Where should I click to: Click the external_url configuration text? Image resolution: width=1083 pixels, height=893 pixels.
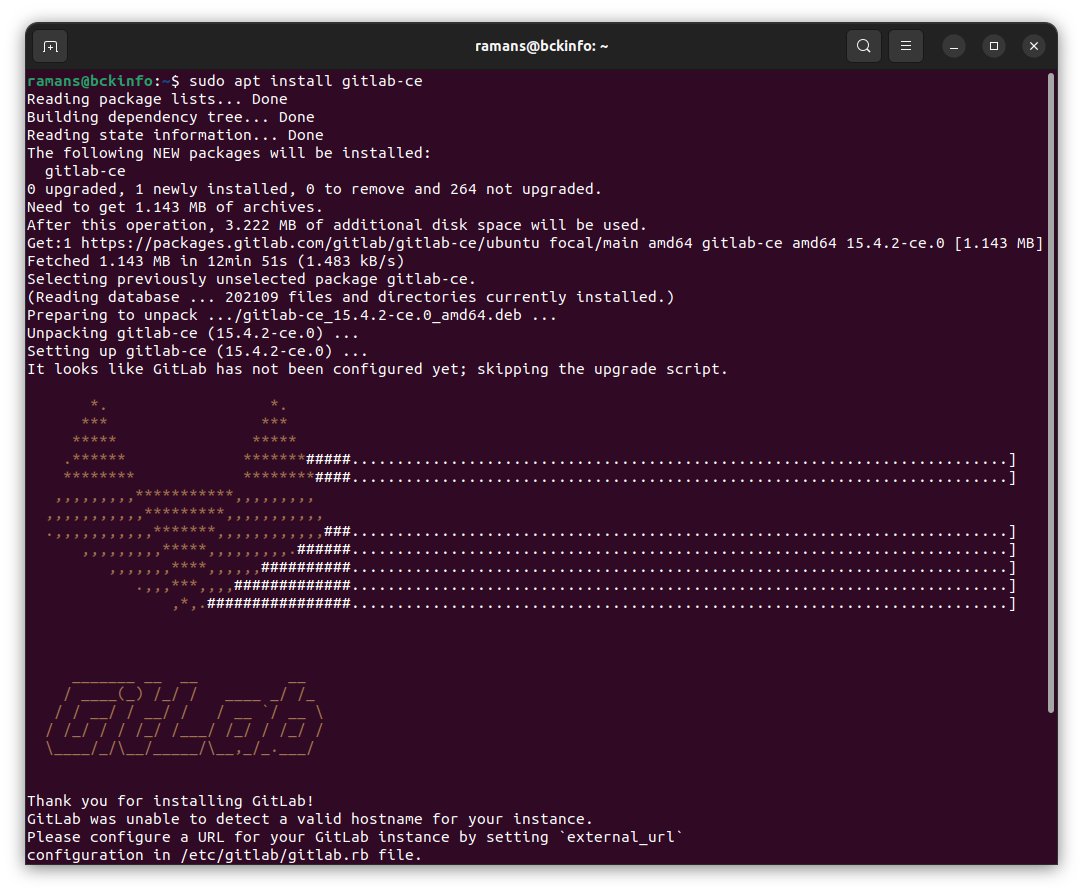[x=621, y=837]
